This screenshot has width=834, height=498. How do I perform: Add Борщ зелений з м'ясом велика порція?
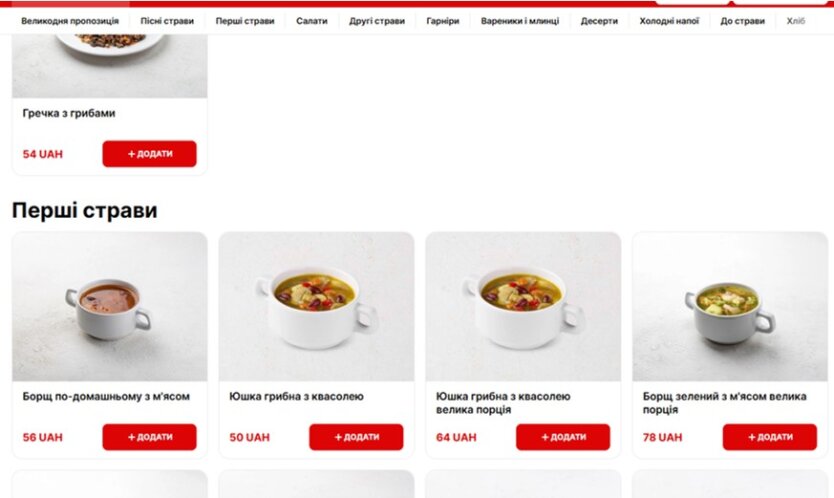click(x=770, y=437)
